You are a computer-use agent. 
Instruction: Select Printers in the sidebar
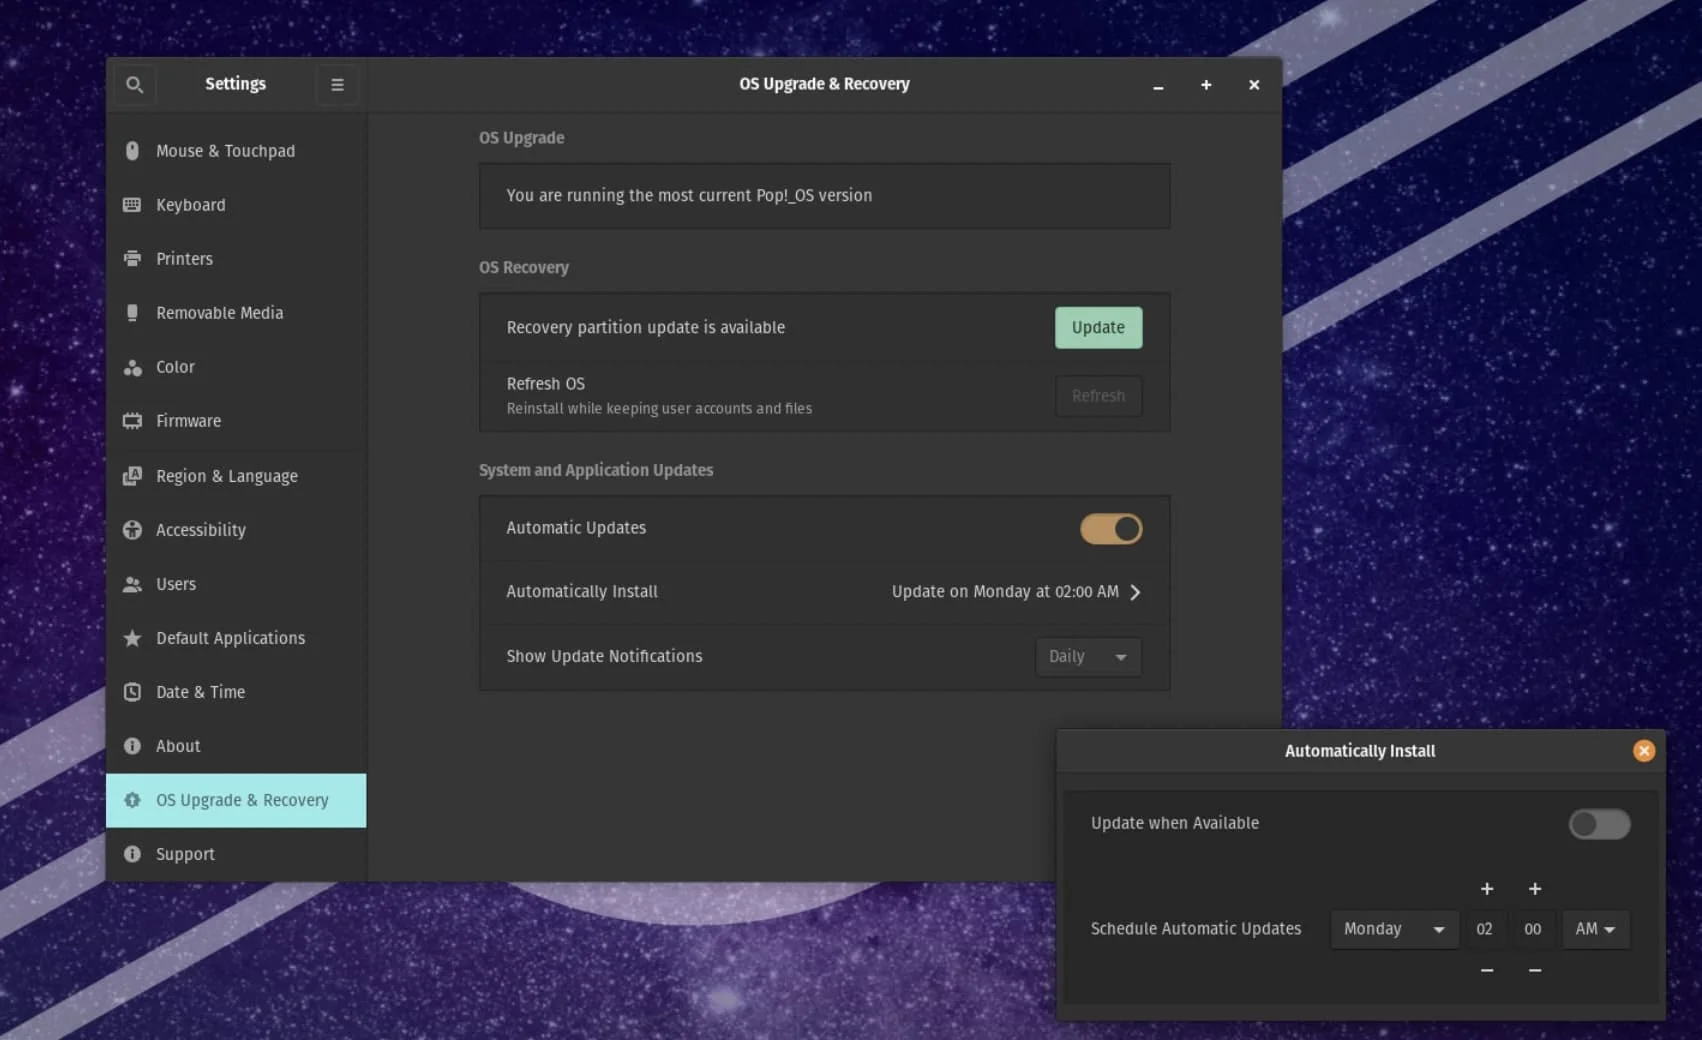click(236, 259)
